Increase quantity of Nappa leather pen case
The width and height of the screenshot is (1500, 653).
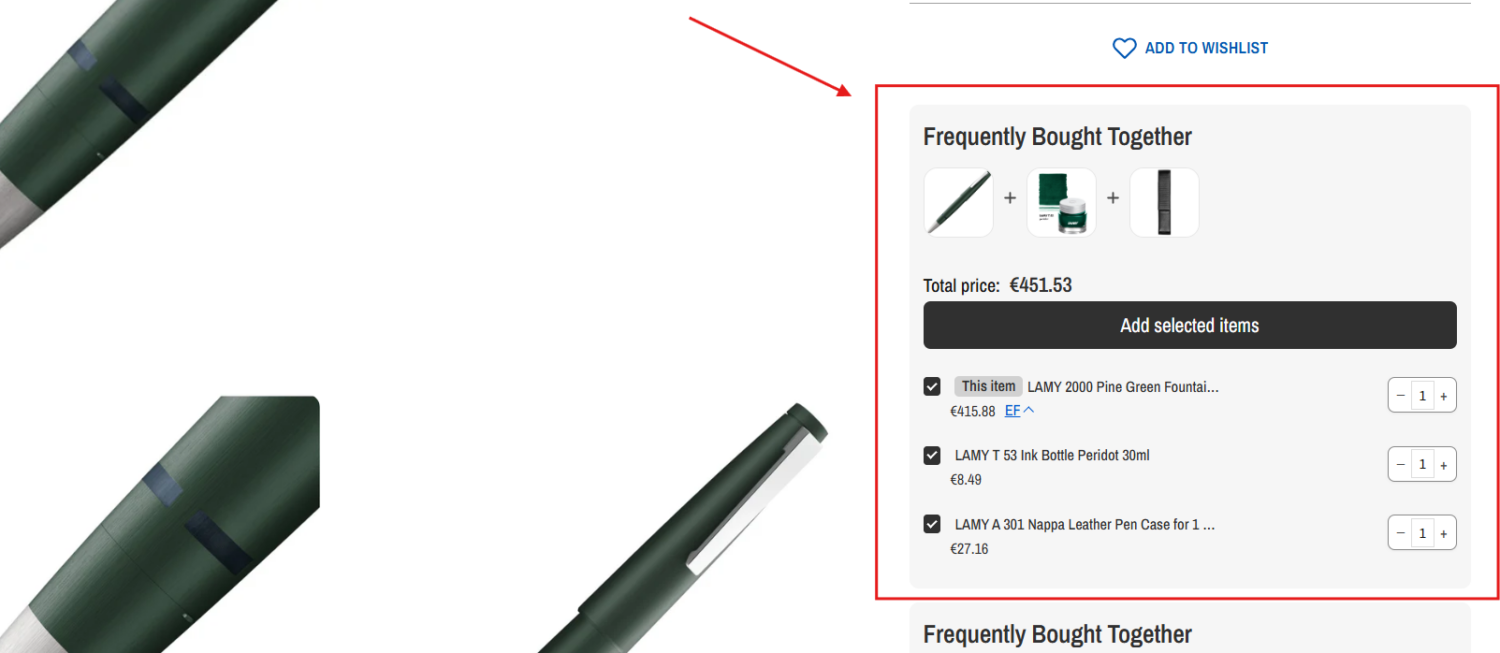1443,533
